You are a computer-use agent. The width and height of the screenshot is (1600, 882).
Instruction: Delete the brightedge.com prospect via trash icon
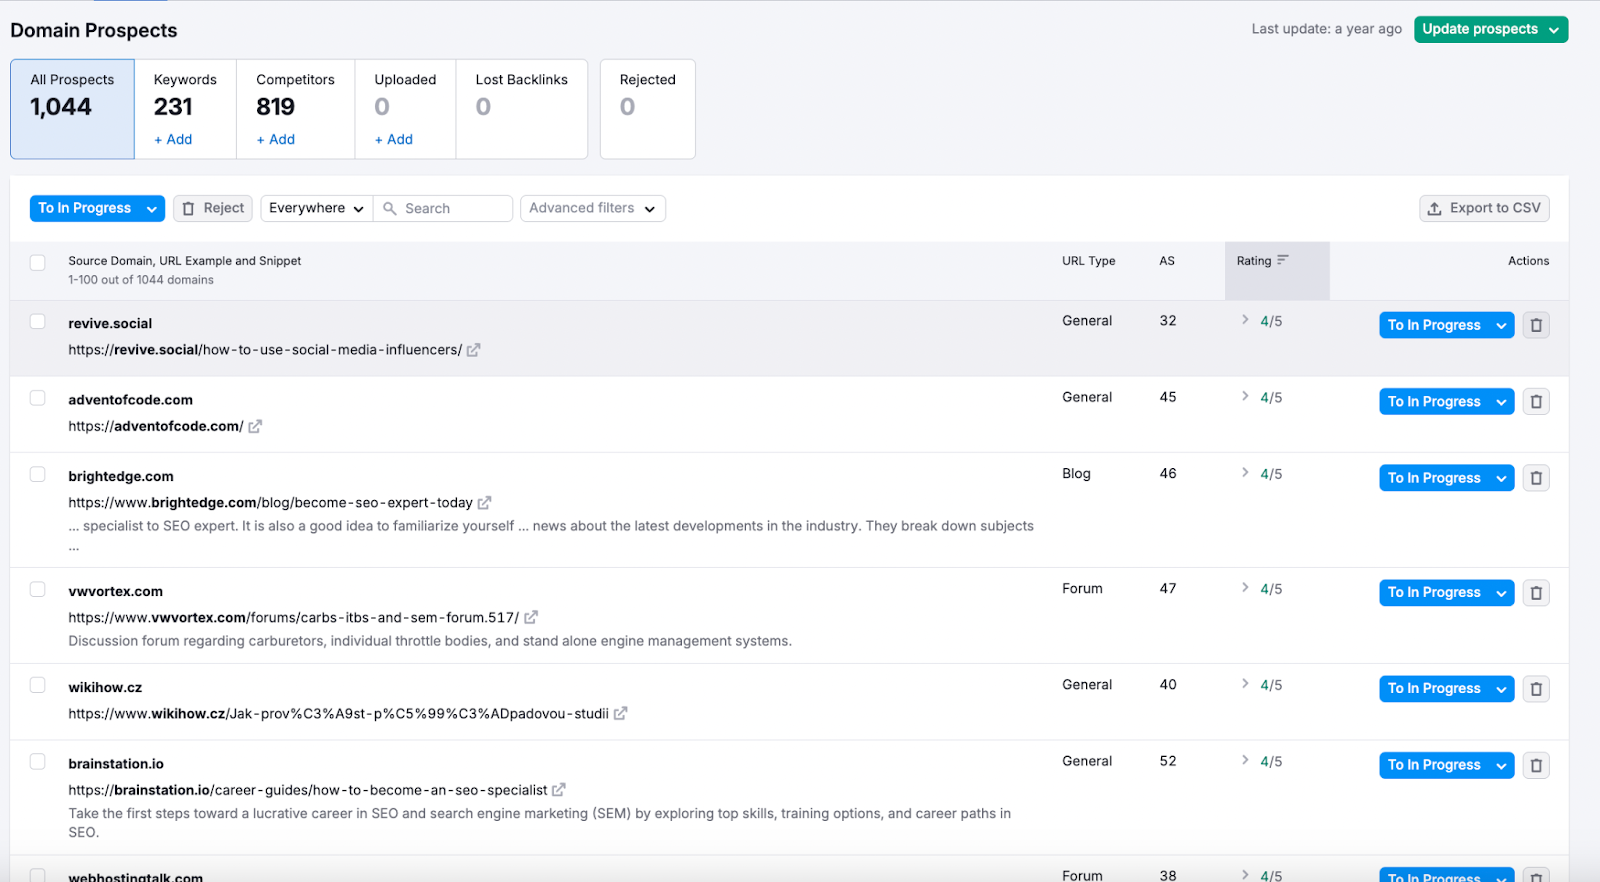(1536, 478)
